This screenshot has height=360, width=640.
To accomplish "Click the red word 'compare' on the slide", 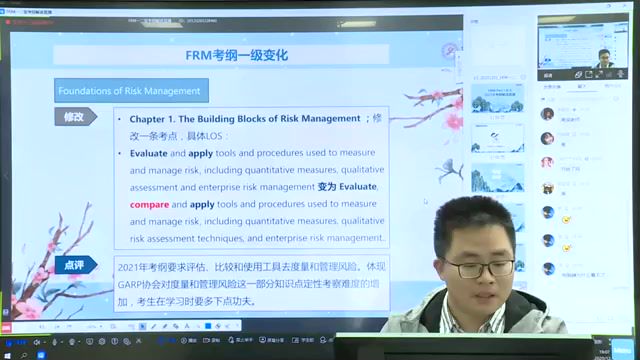I will pos(149,204).
